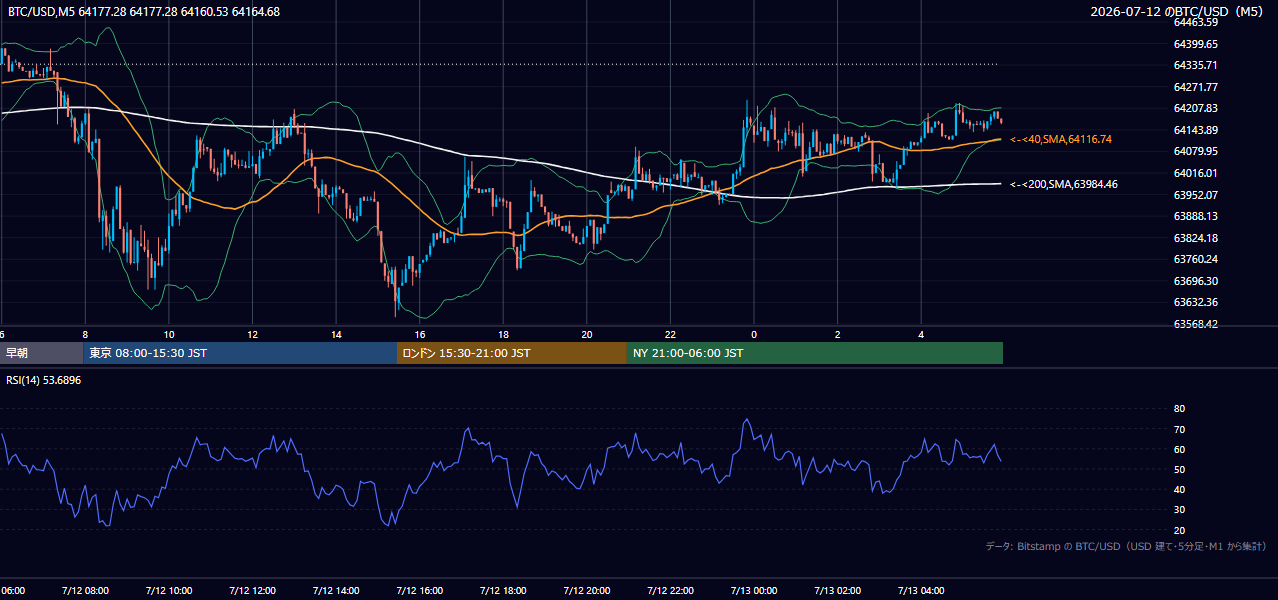Click hour mark 18 on price chart axis

tap(503, 334)
